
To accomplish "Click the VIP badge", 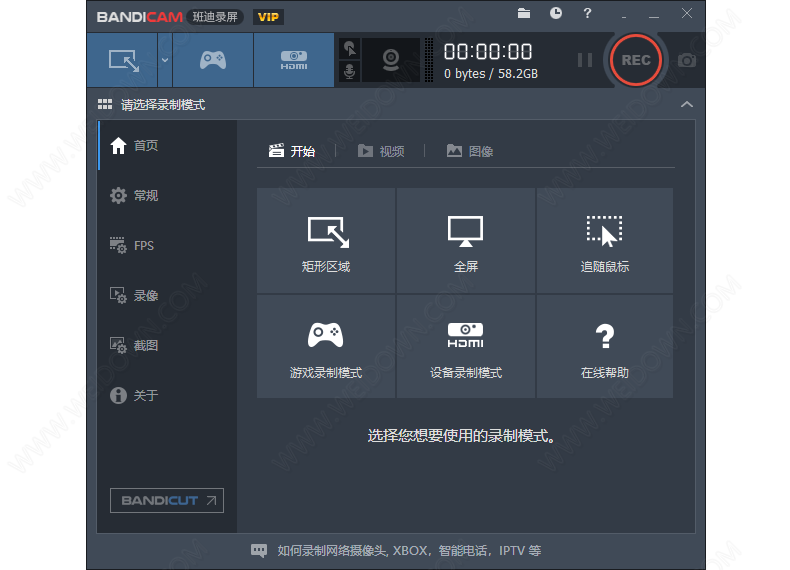I will tap(268, 17).
